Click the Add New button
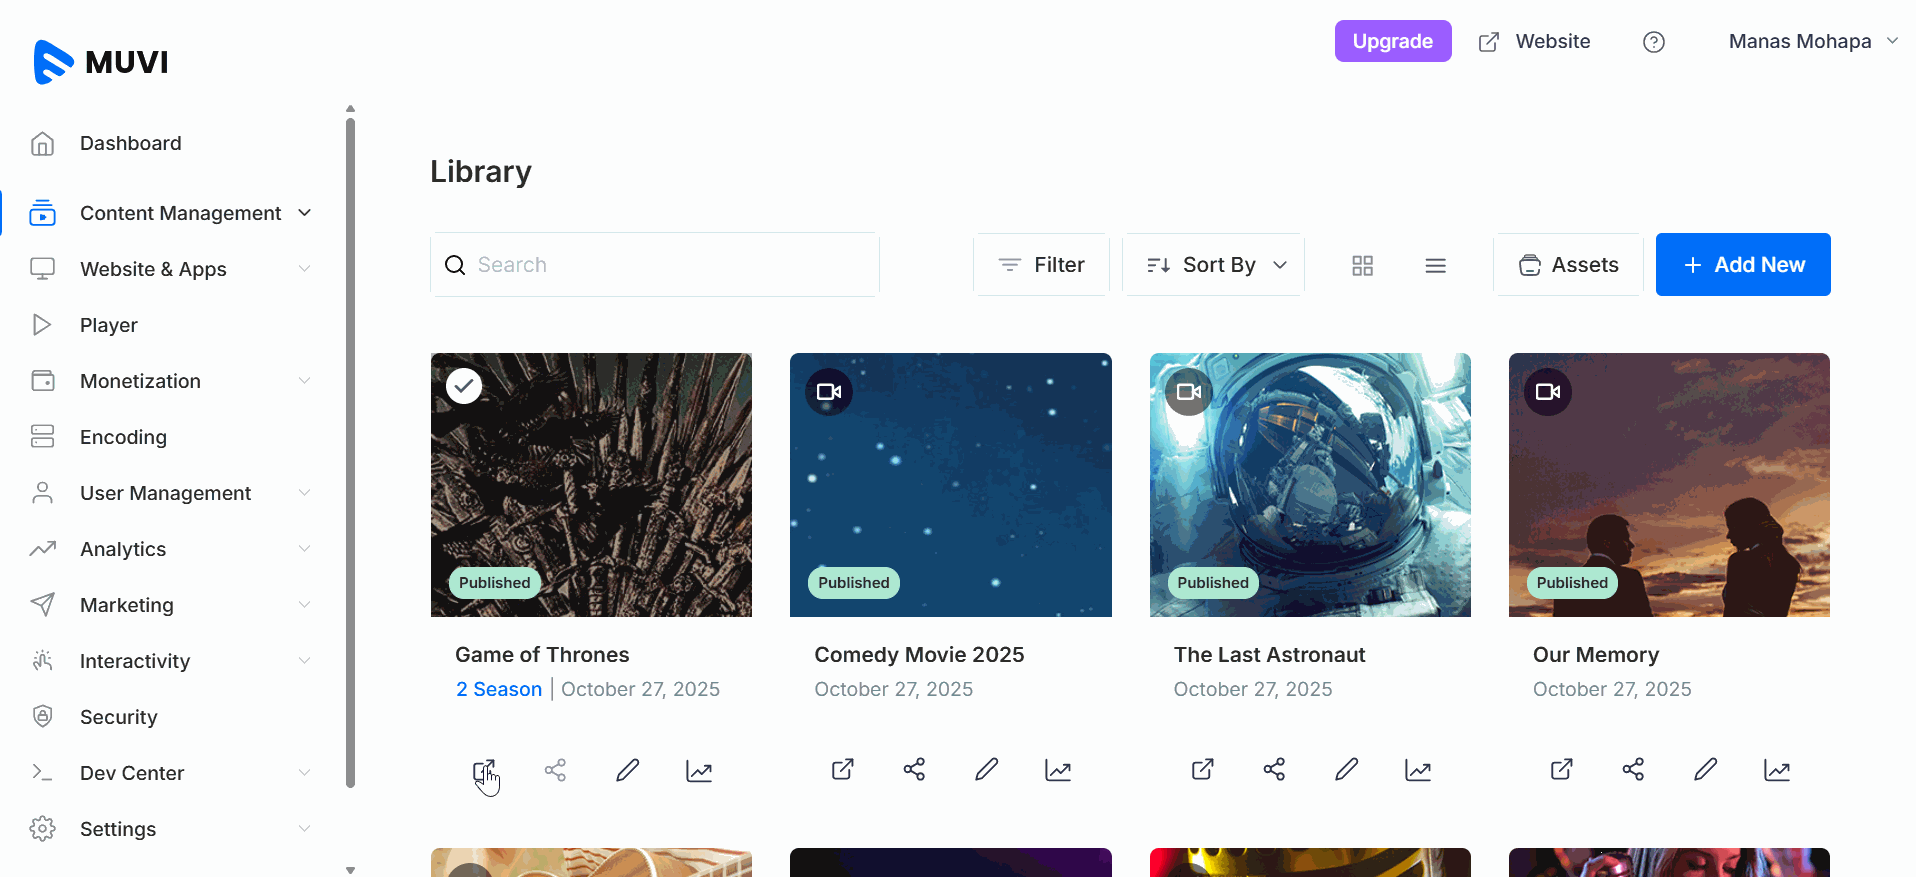 click(1743, 265)
